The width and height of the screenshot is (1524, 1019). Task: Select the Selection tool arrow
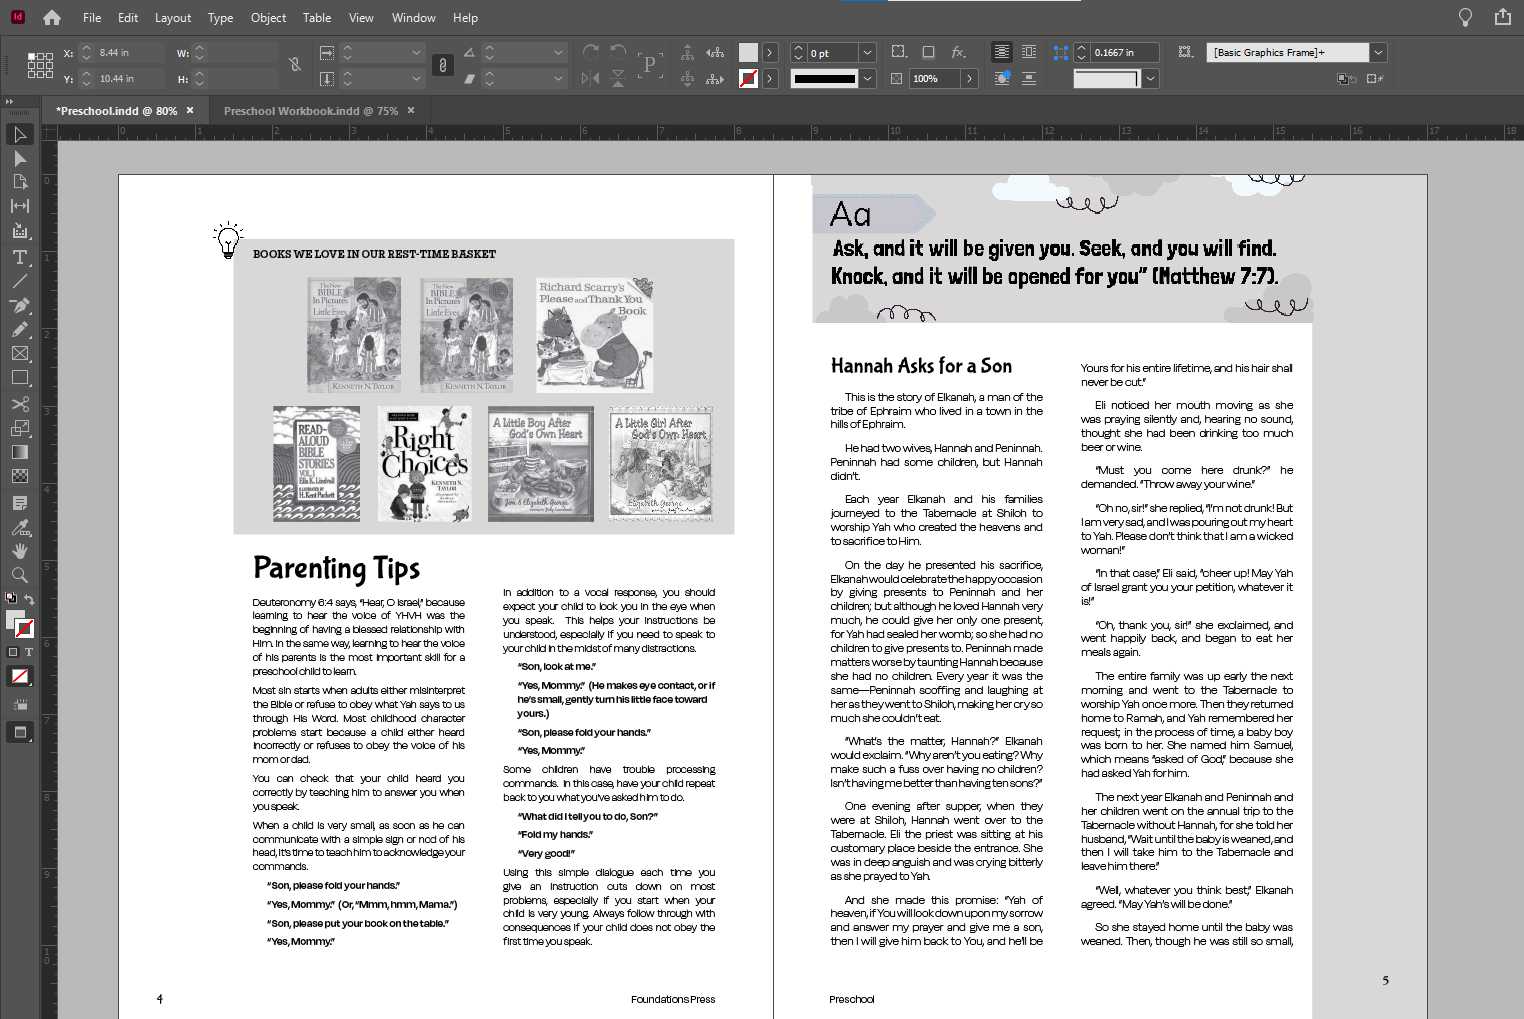pyautogui.click(x=19, y=134)
